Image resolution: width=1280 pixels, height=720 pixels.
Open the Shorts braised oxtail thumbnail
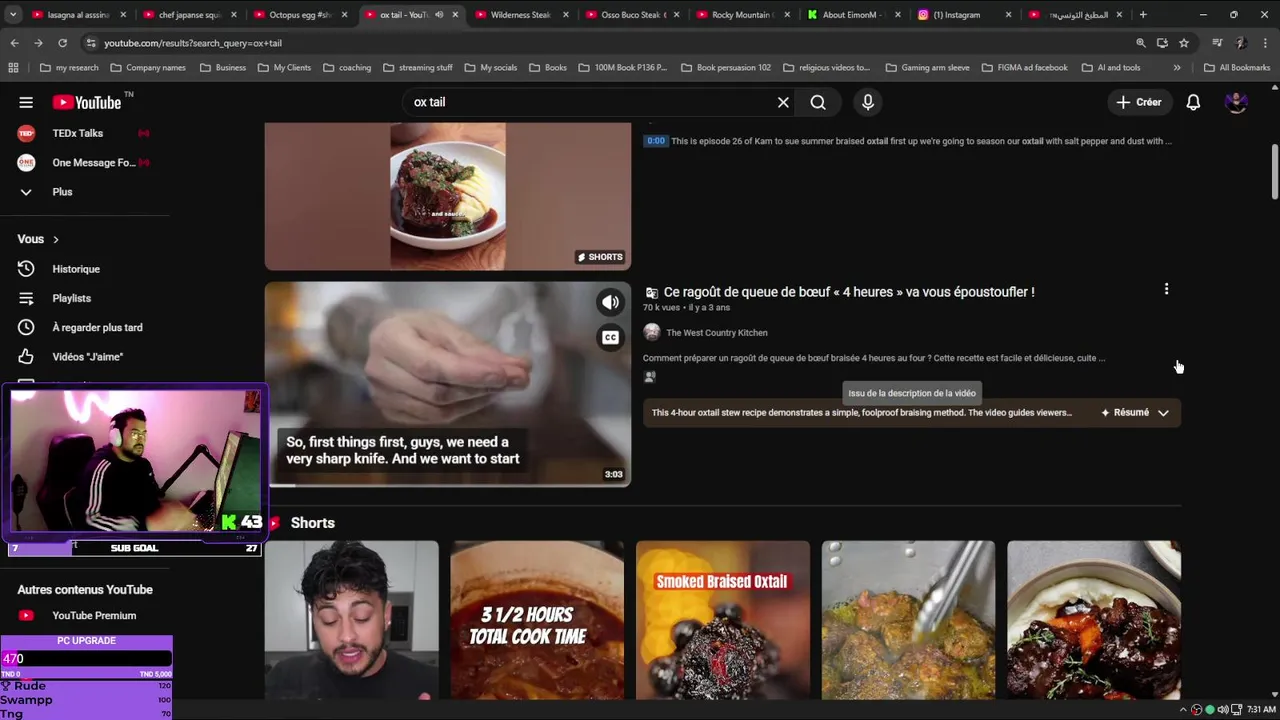(448, 196)
